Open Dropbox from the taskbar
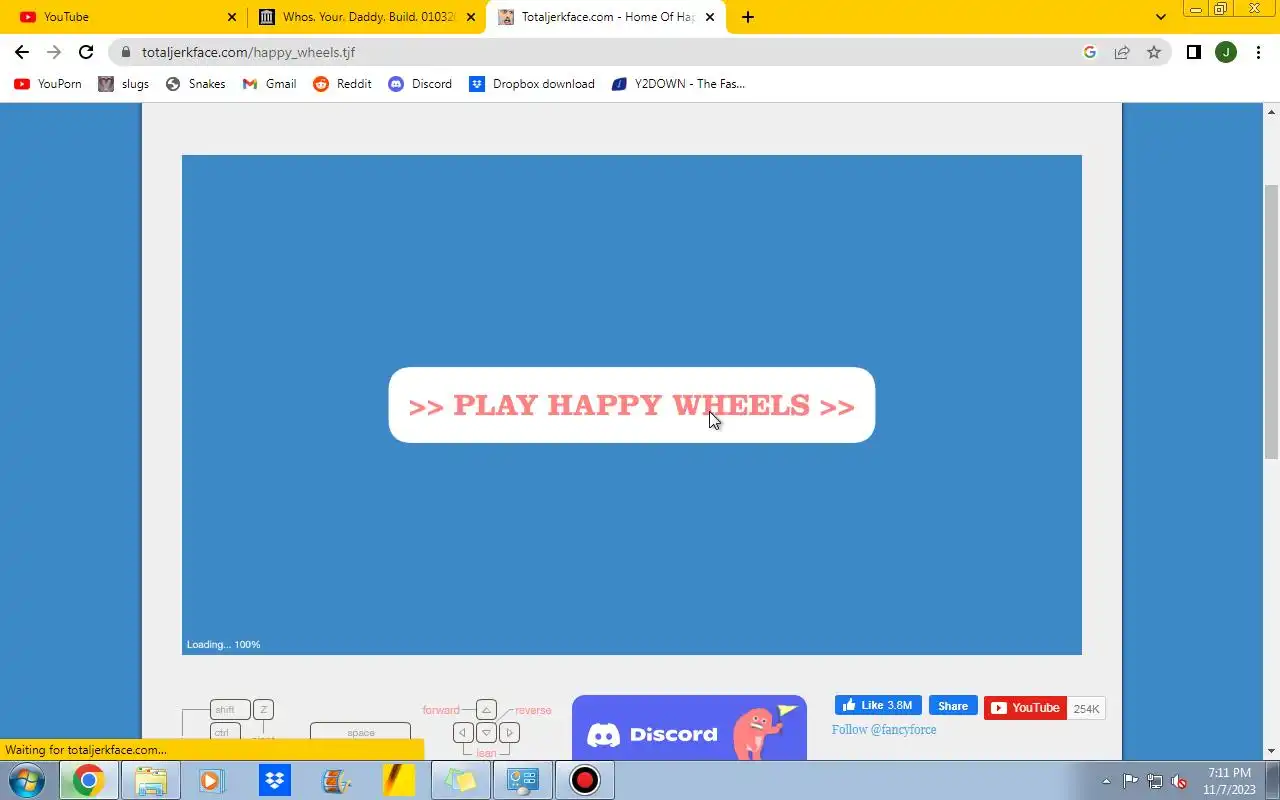The image size is (1280, 800). (x=274, y=780)
